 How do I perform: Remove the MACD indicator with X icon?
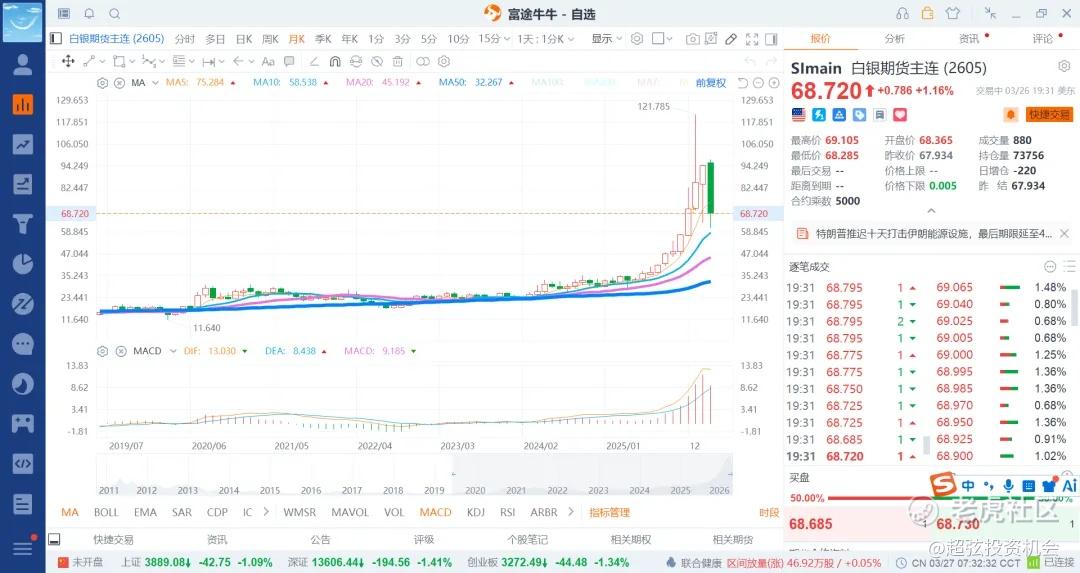(121, 351)
